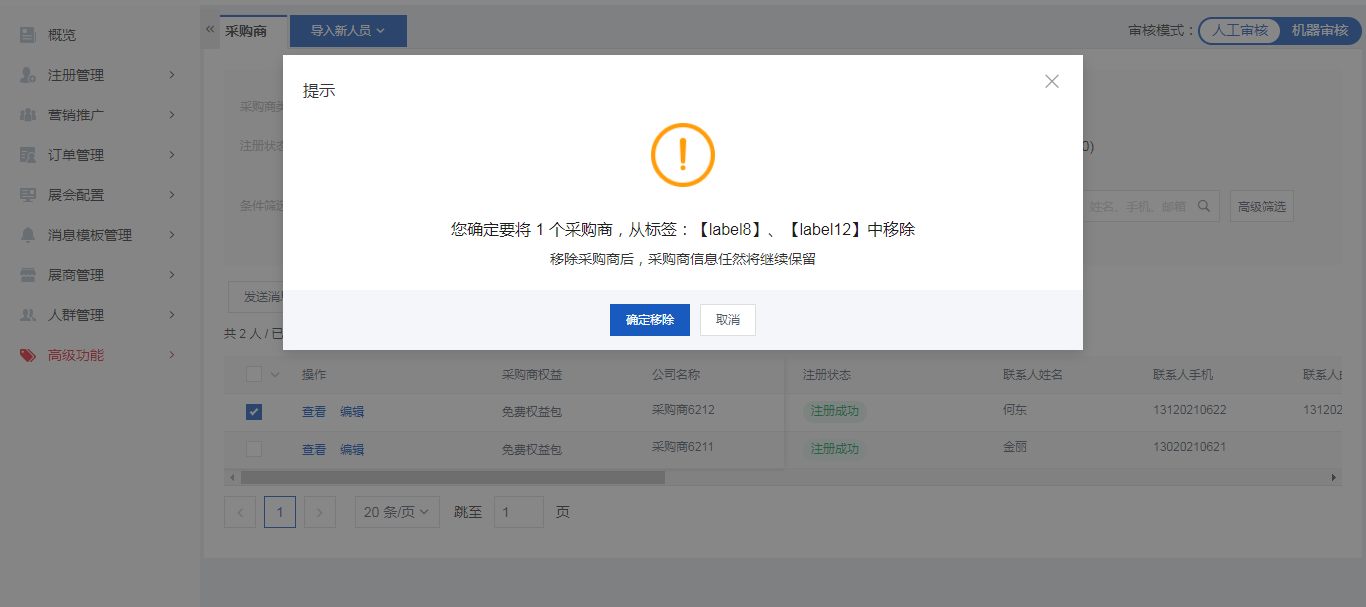Check the checkbox for 采购商6211 row
Screen dimensions: 1366x607
coord(254,449)
